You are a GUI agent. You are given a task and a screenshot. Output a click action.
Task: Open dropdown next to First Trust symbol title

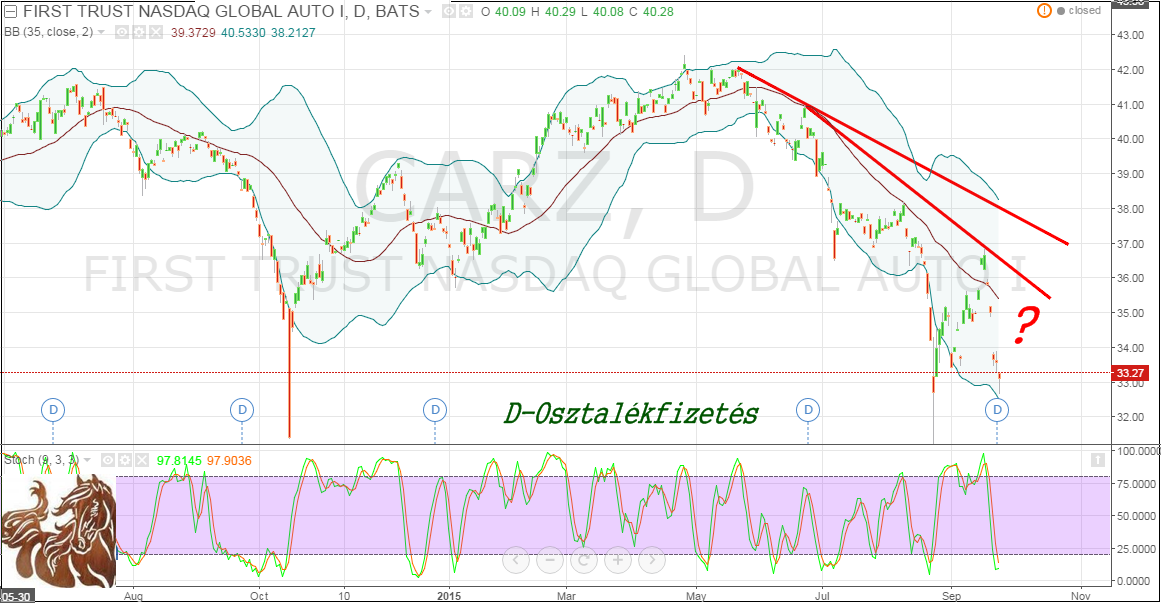pyautogui.click(x=428, y=12)
